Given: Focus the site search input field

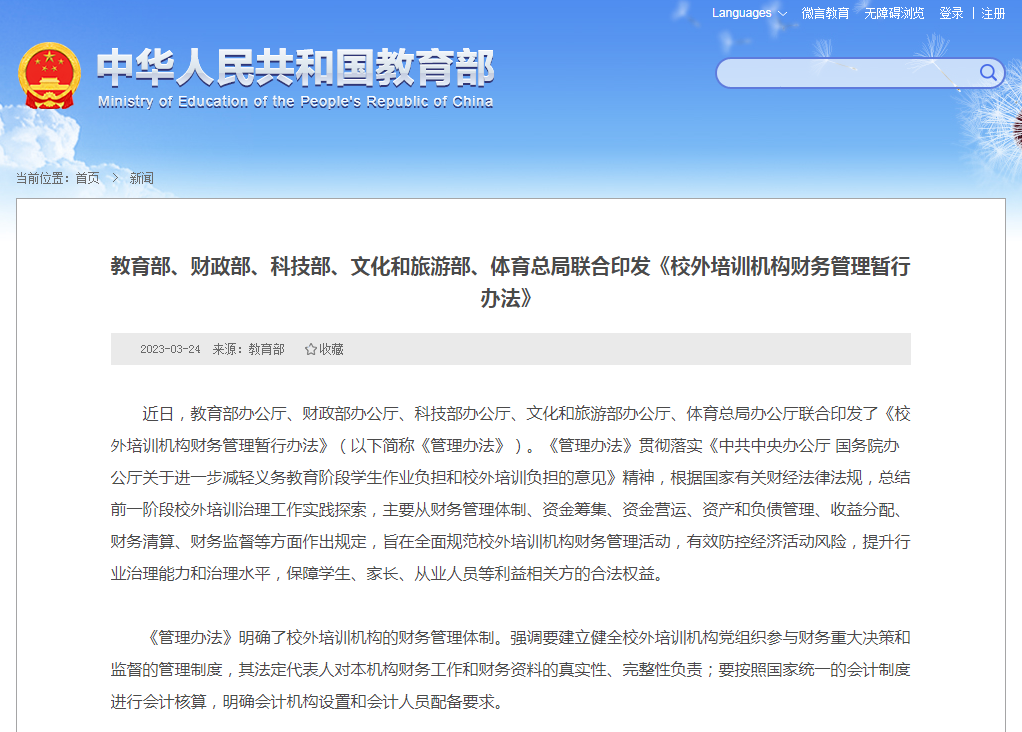Looking at the screenshot, I should coord(847,73).
